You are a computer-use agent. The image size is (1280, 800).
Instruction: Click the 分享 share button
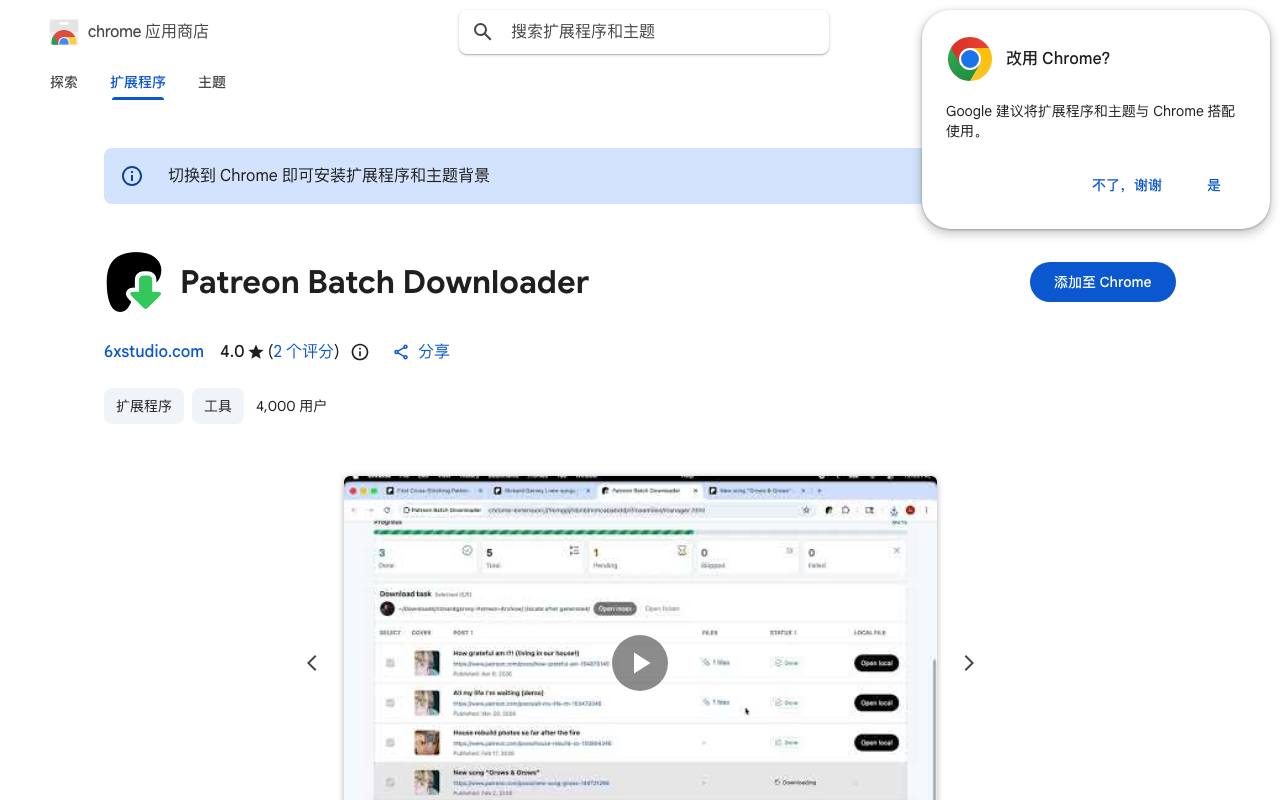(x=421, y=352)
